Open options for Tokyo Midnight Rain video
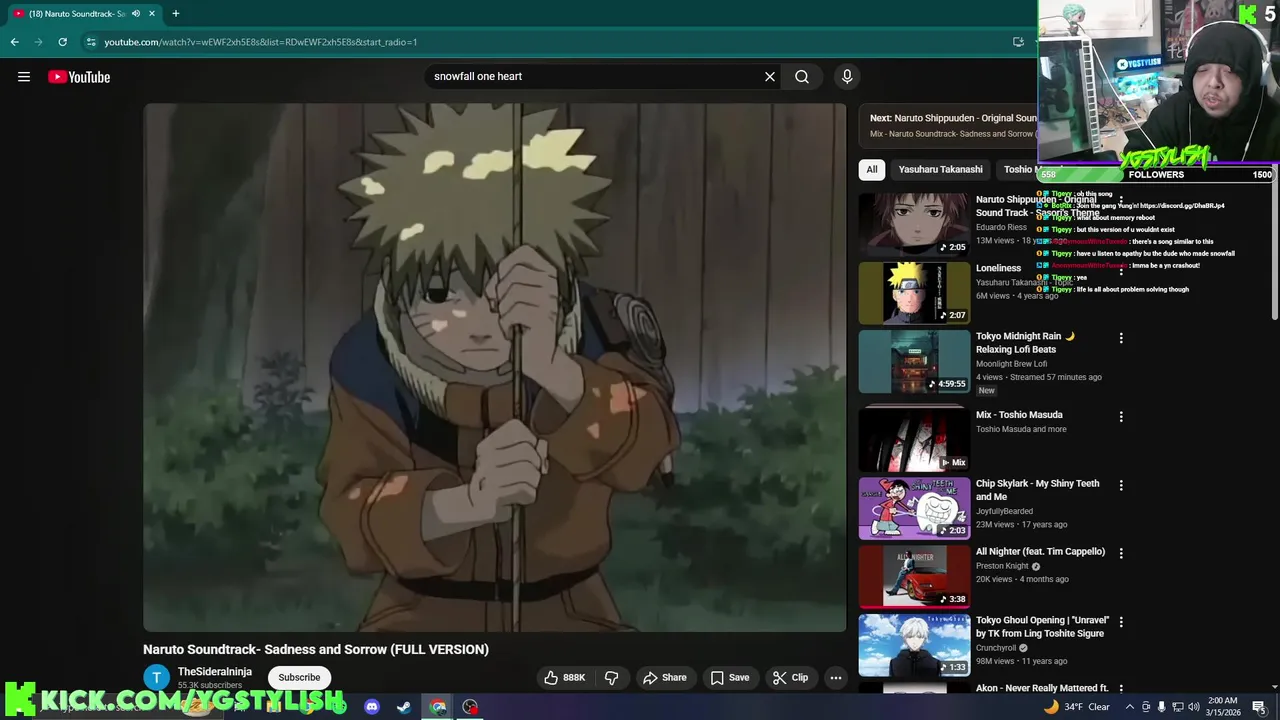 point(1121,338)
